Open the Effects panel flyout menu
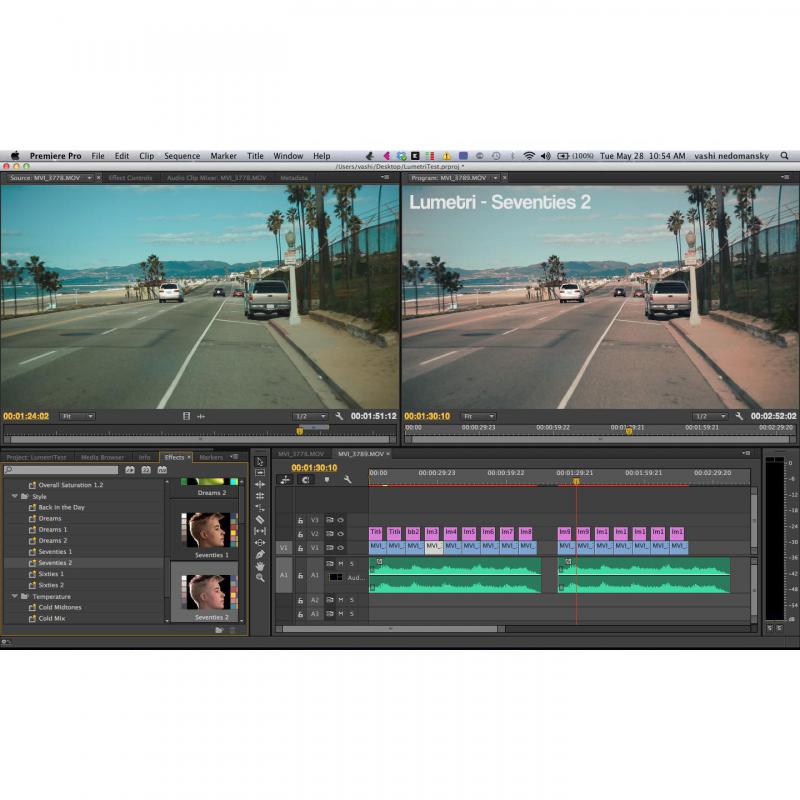The width and height of the screenshot is (800, 800). [x=234, y=457]
